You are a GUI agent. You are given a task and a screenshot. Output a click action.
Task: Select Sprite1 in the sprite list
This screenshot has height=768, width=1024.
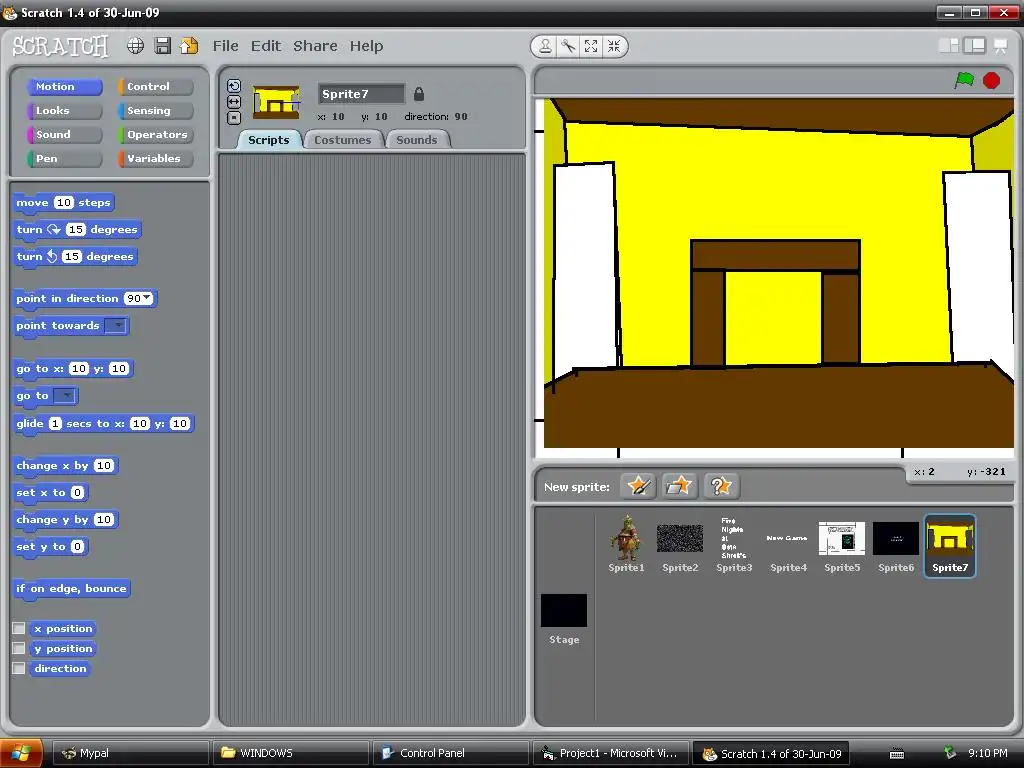[626, 545]
